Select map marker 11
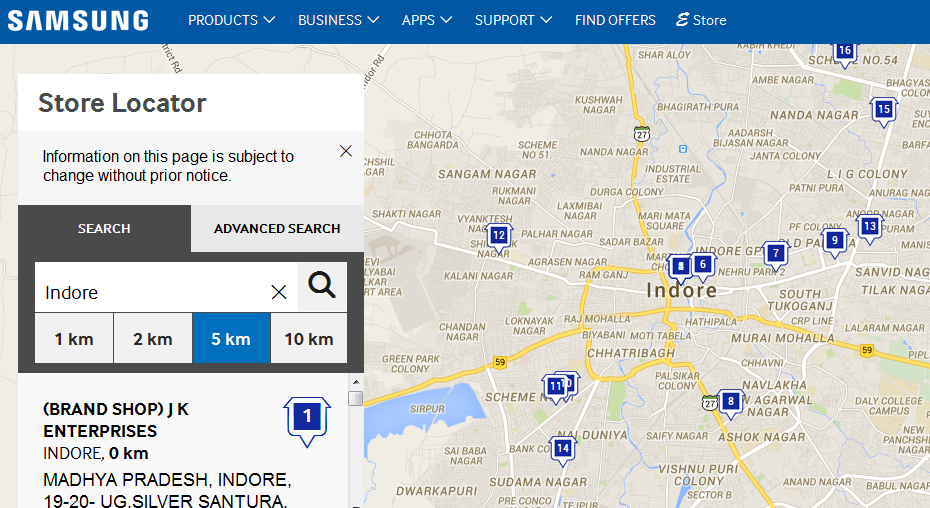This screenshot has width=930, height=508. tap(555, 388)
